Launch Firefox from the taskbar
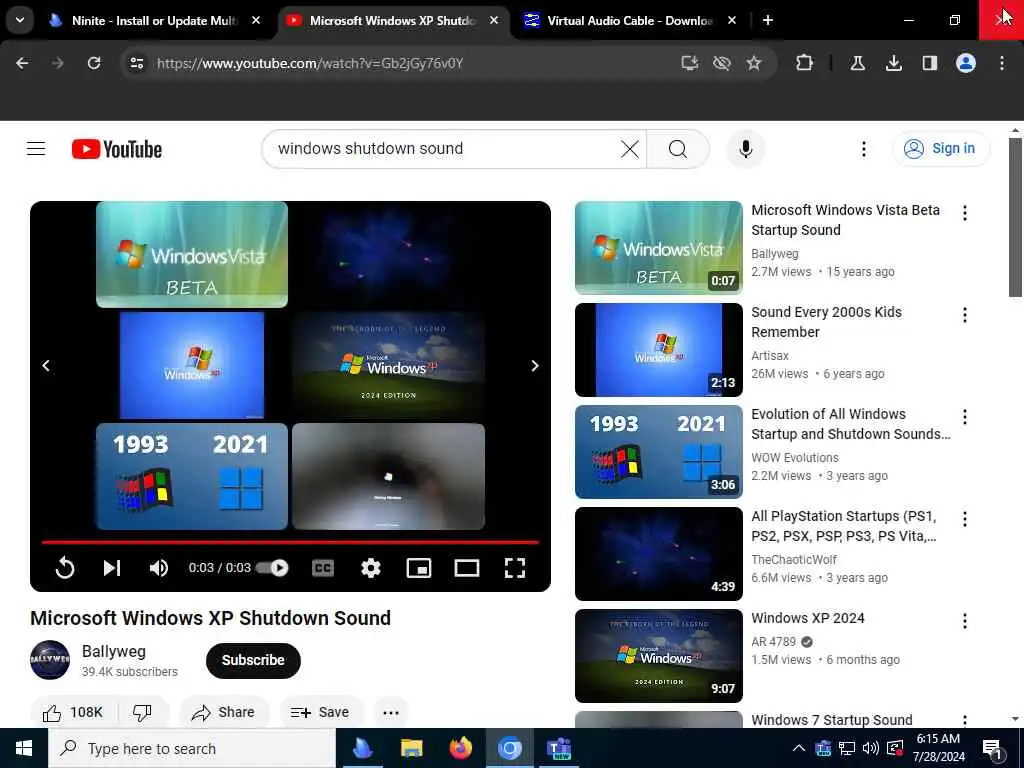 pyautogui.click(x=460, y=748)
